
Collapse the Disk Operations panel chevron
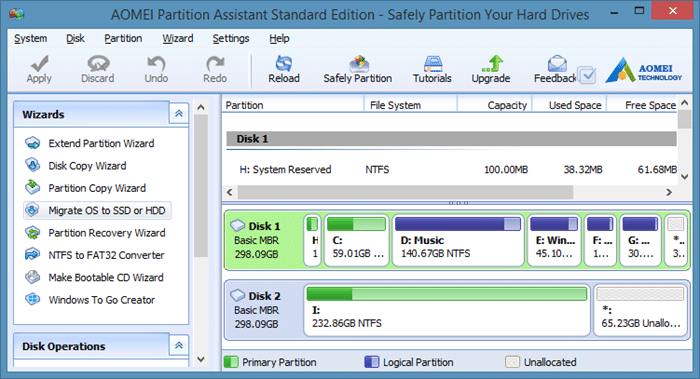pyautogui.click(x=179, y=346)
